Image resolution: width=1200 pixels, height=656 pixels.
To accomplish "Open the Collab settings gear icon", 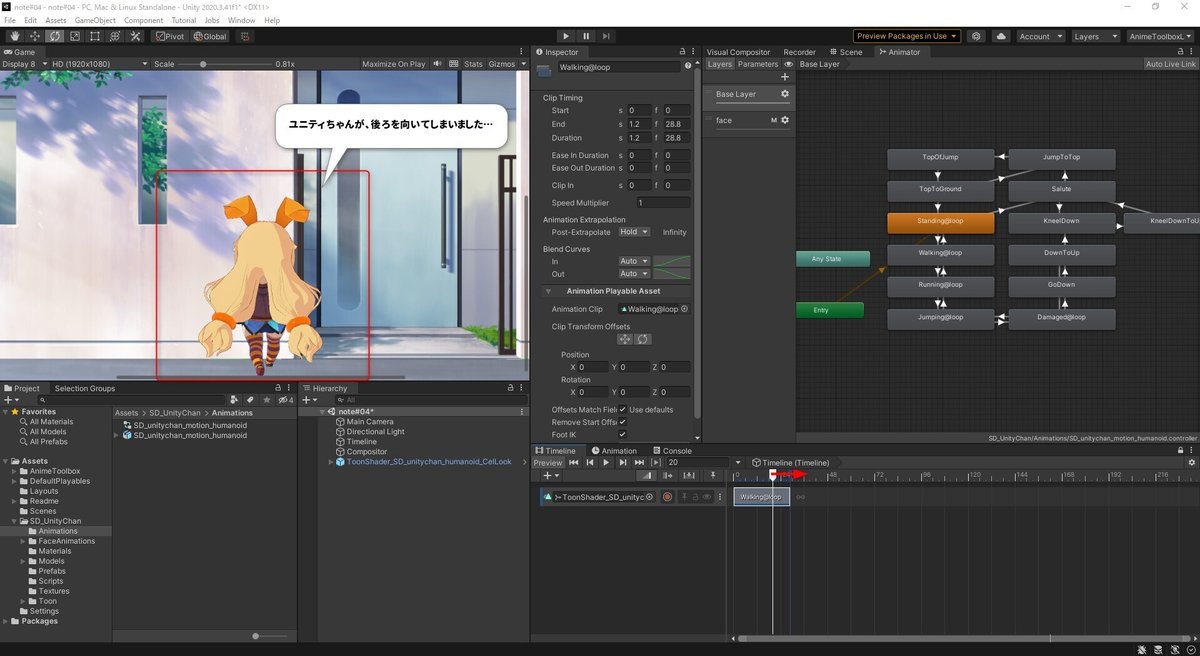I will [977, 36].
